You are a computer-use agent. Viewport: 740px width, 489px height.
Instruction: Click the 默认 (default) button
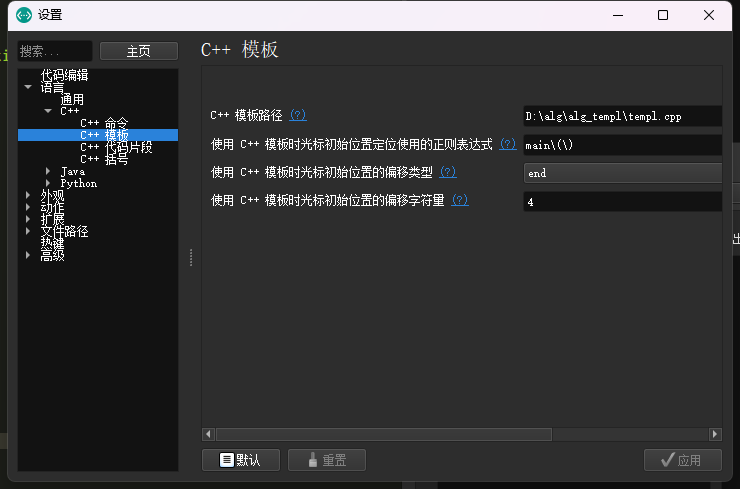240,460
